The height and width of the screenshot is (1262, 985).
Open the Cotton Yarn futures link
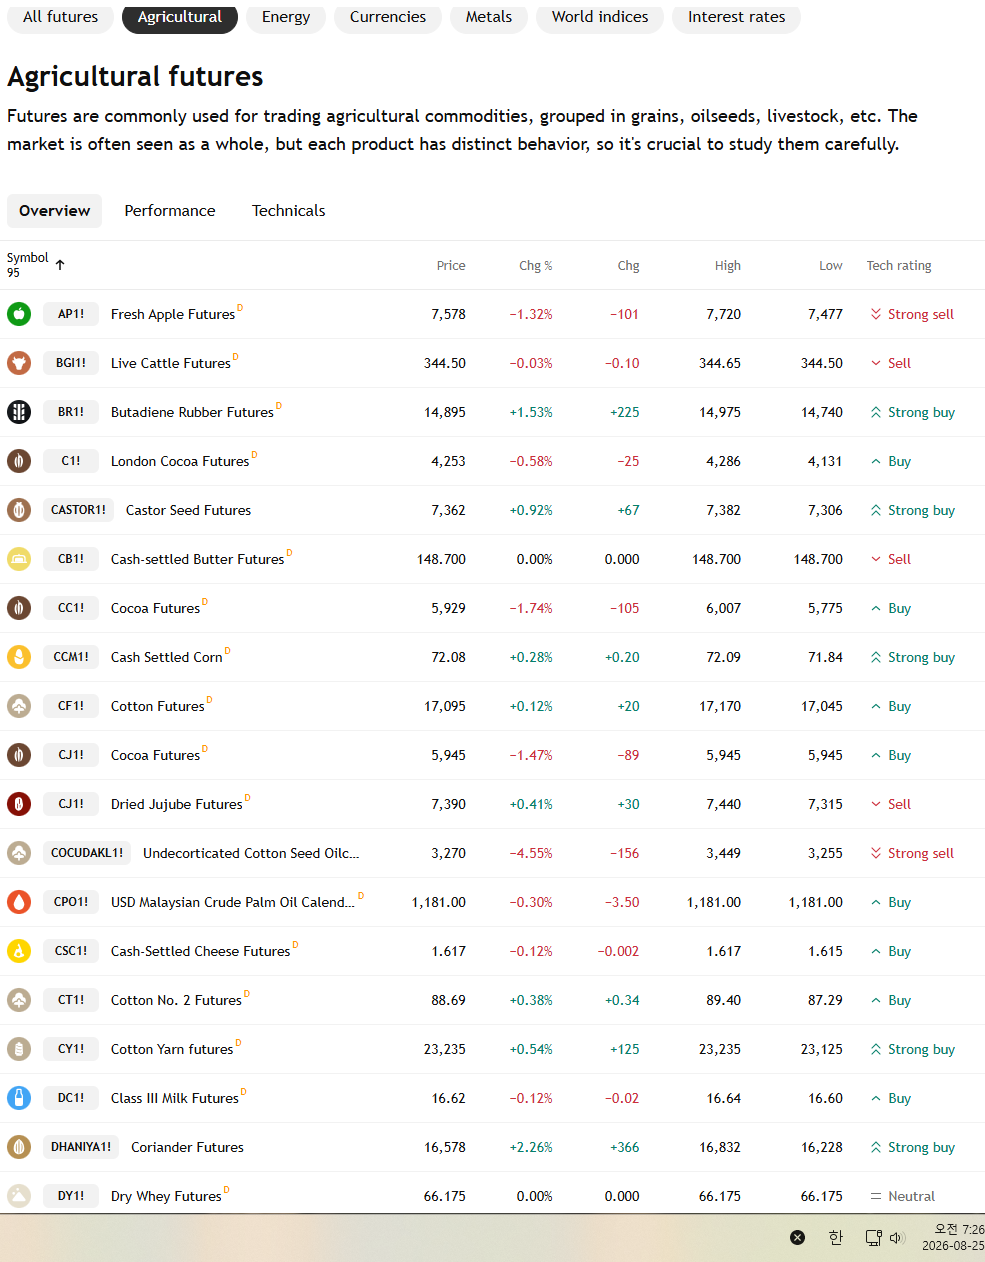[172, 1049]
